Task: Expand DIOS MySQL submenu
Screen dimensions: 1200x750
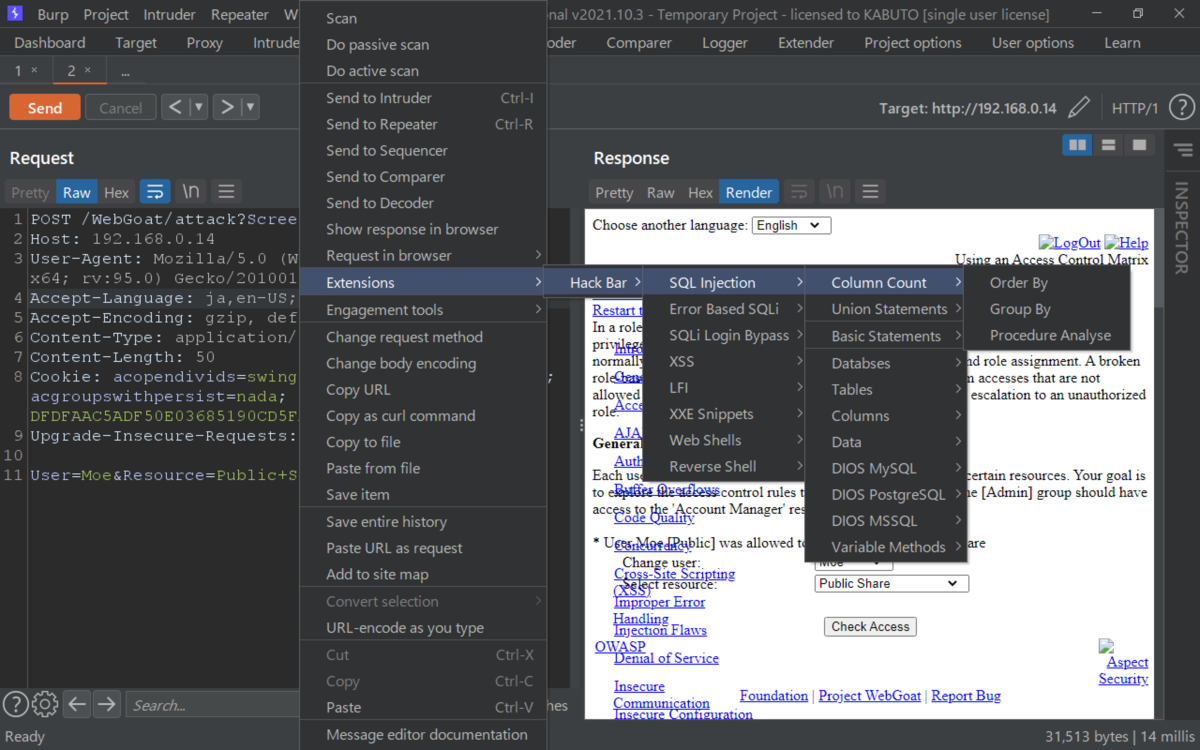Action: coord(885,468)
